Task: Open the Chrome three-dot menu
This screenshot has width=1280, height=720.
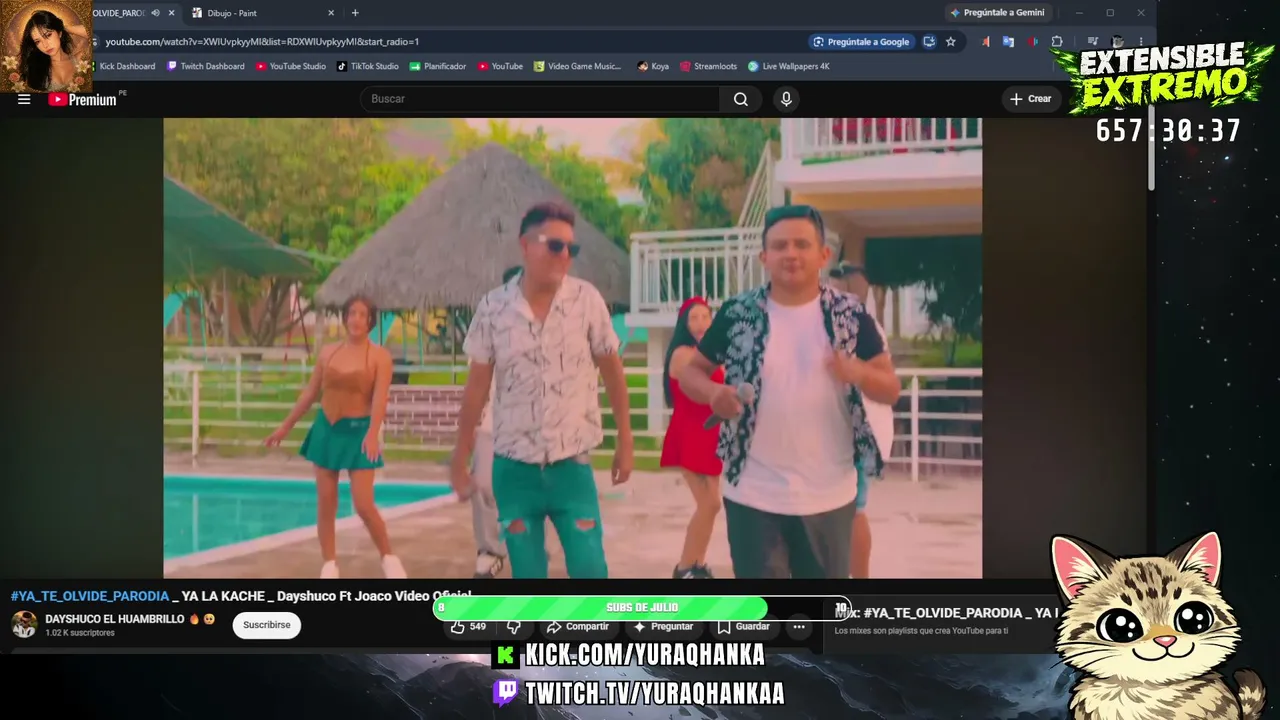Action: [1141, 42]
